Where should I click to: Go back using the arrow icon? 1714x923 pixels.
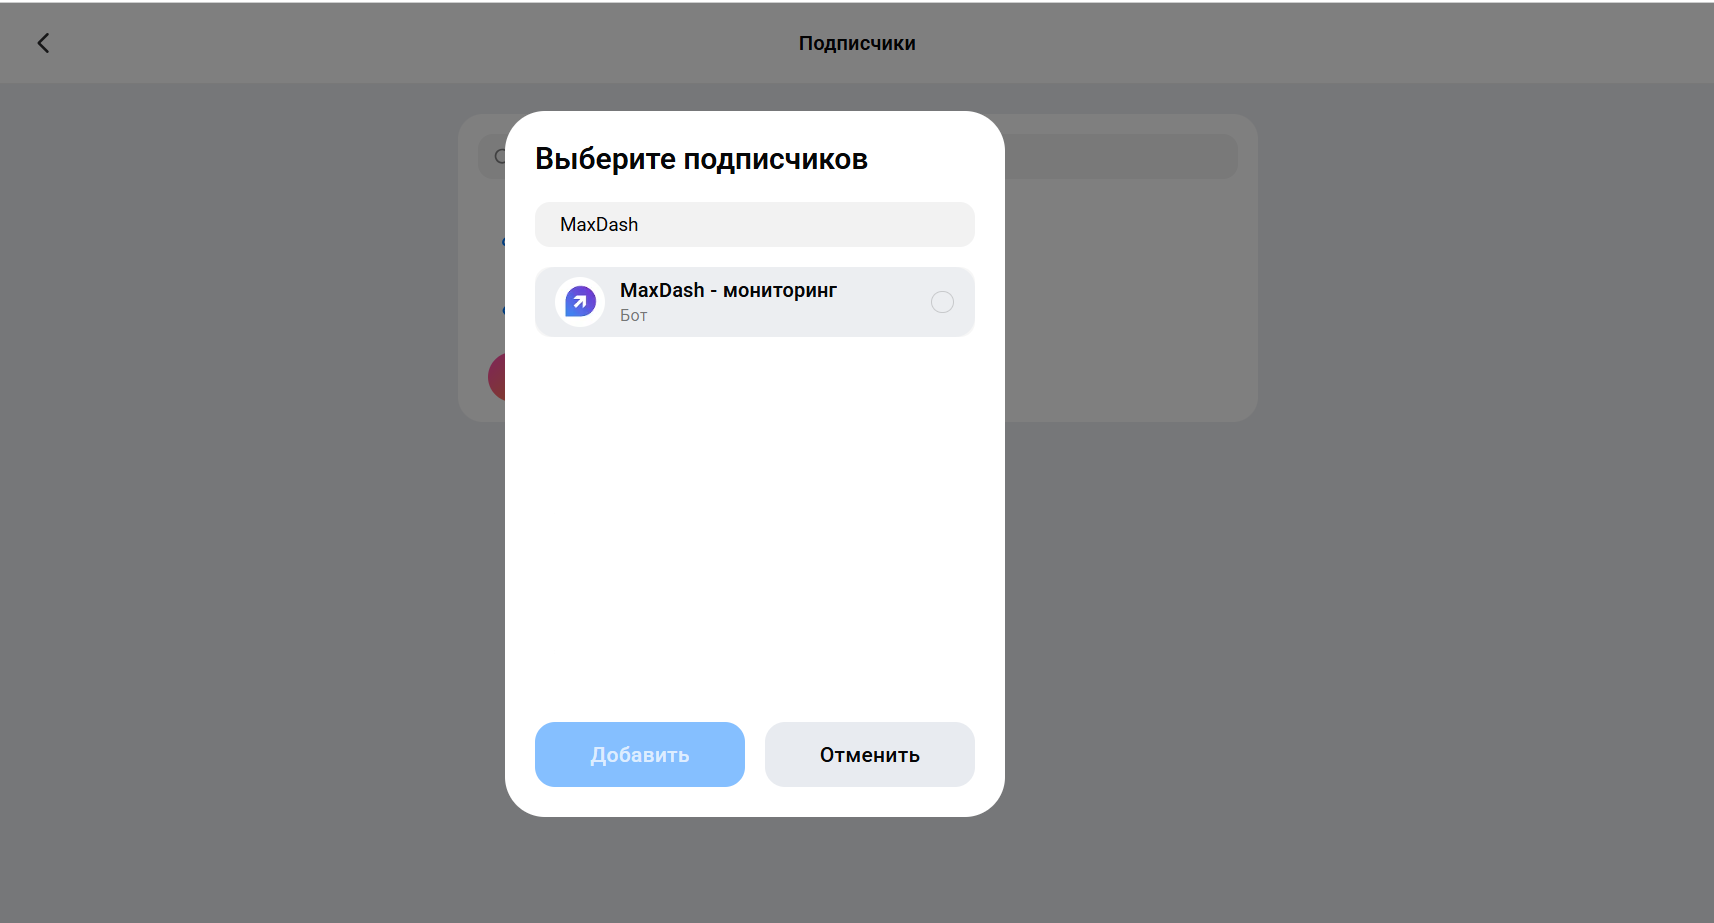pos(43,43)
